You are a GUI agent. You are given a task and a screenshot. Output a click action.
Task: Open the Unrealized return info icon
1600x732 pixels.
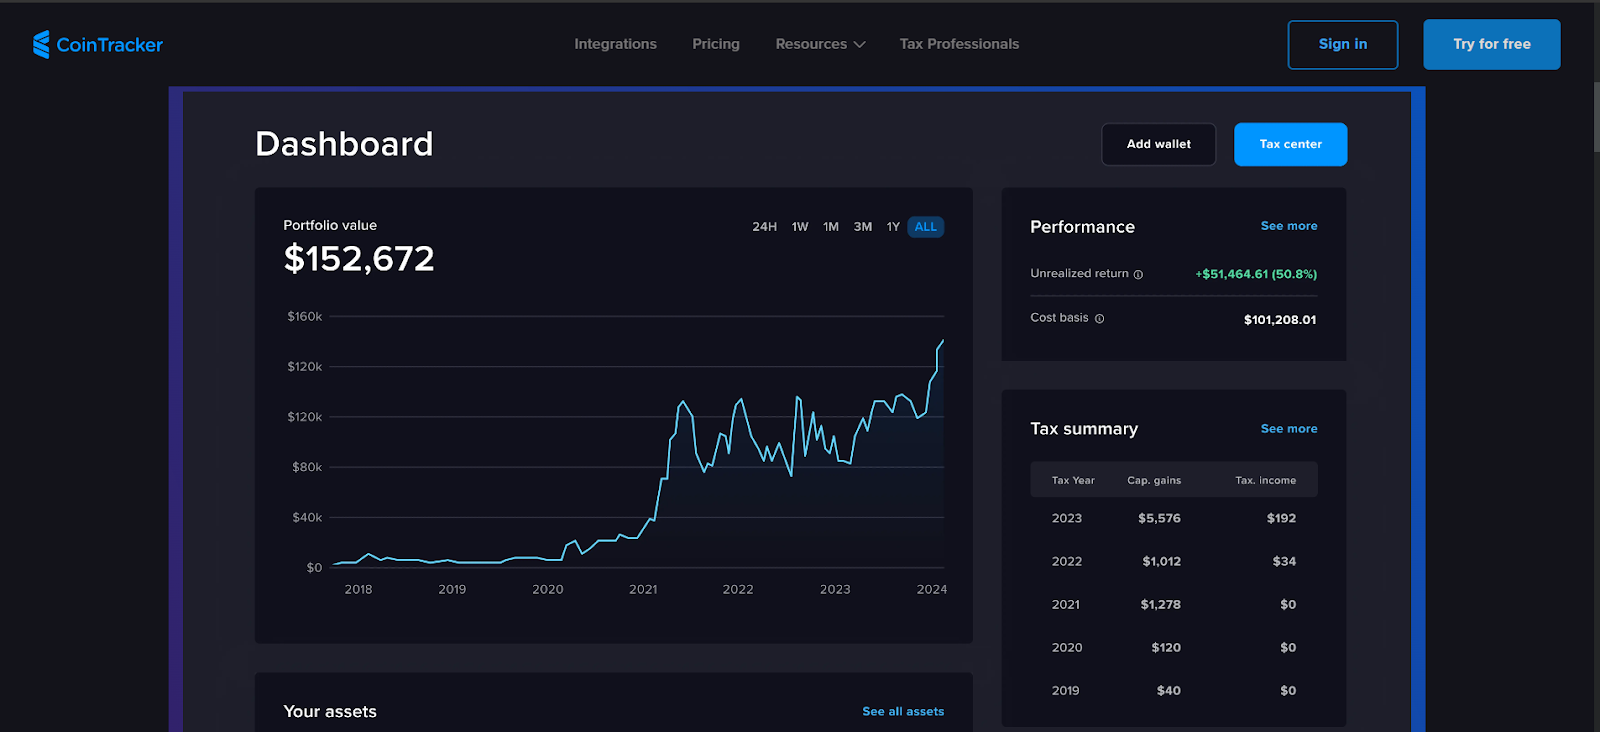coord(1138,274)
